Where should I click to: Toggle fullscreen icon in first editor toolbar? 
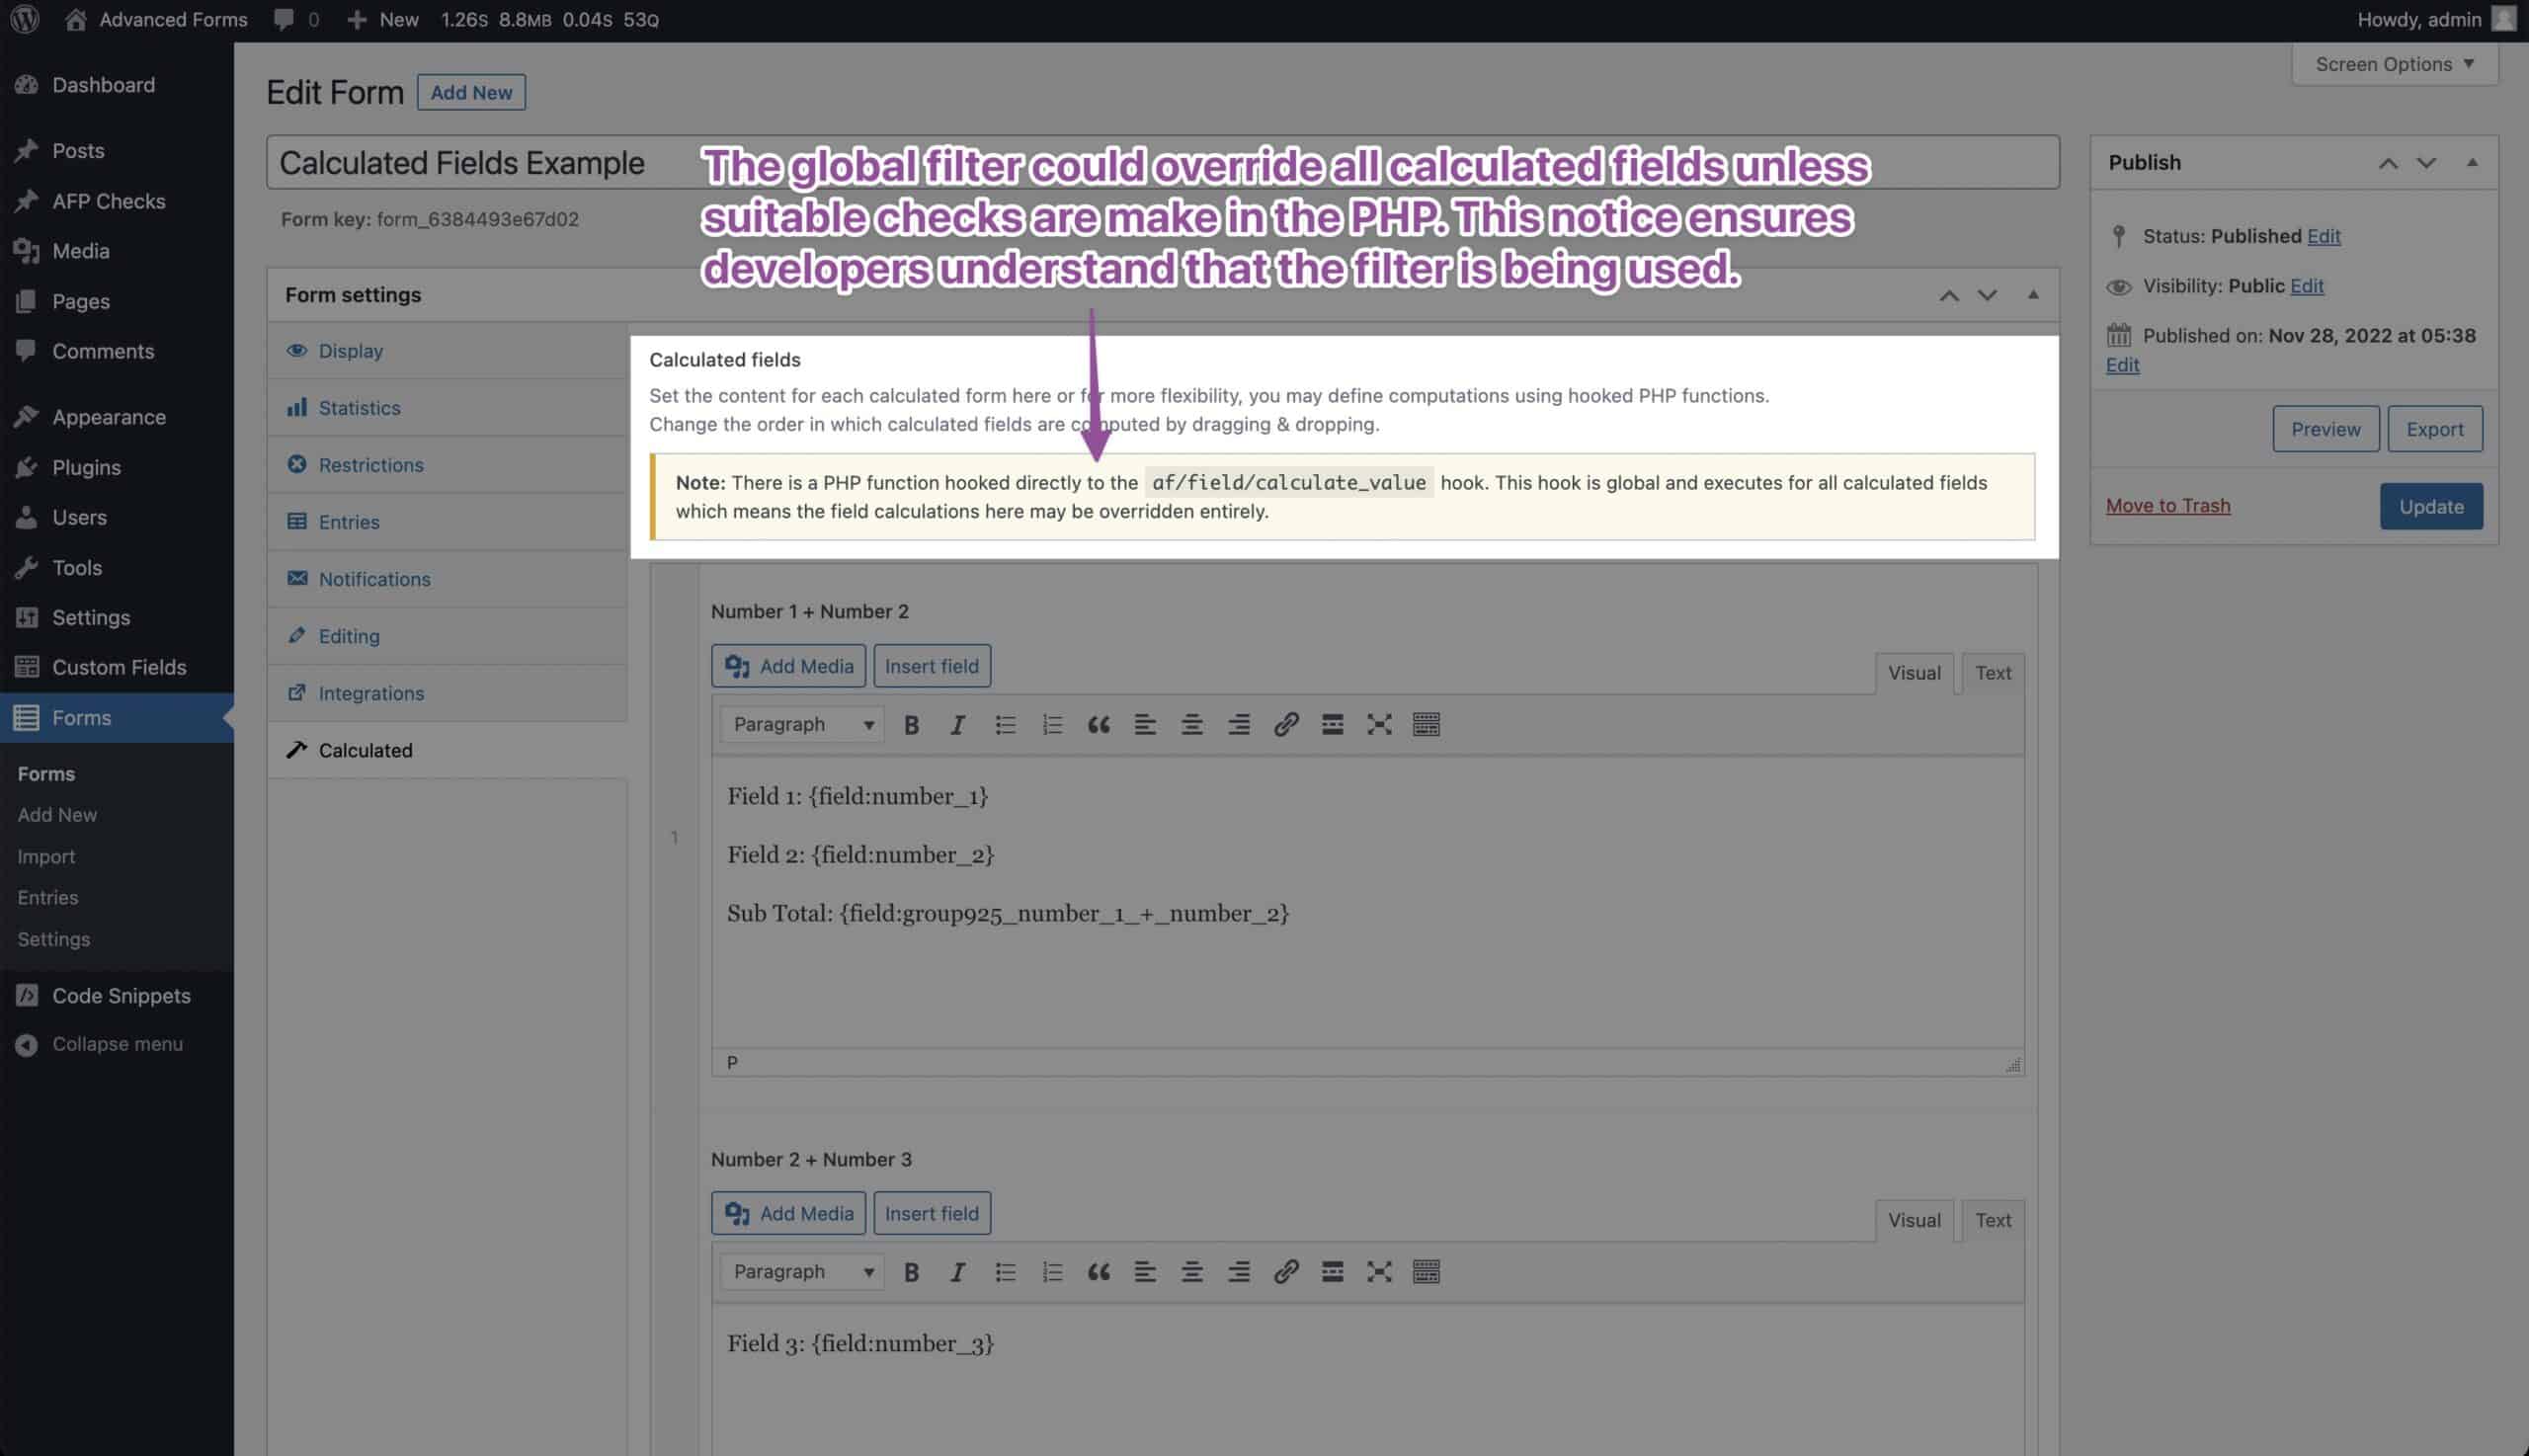pos(1379,725)
